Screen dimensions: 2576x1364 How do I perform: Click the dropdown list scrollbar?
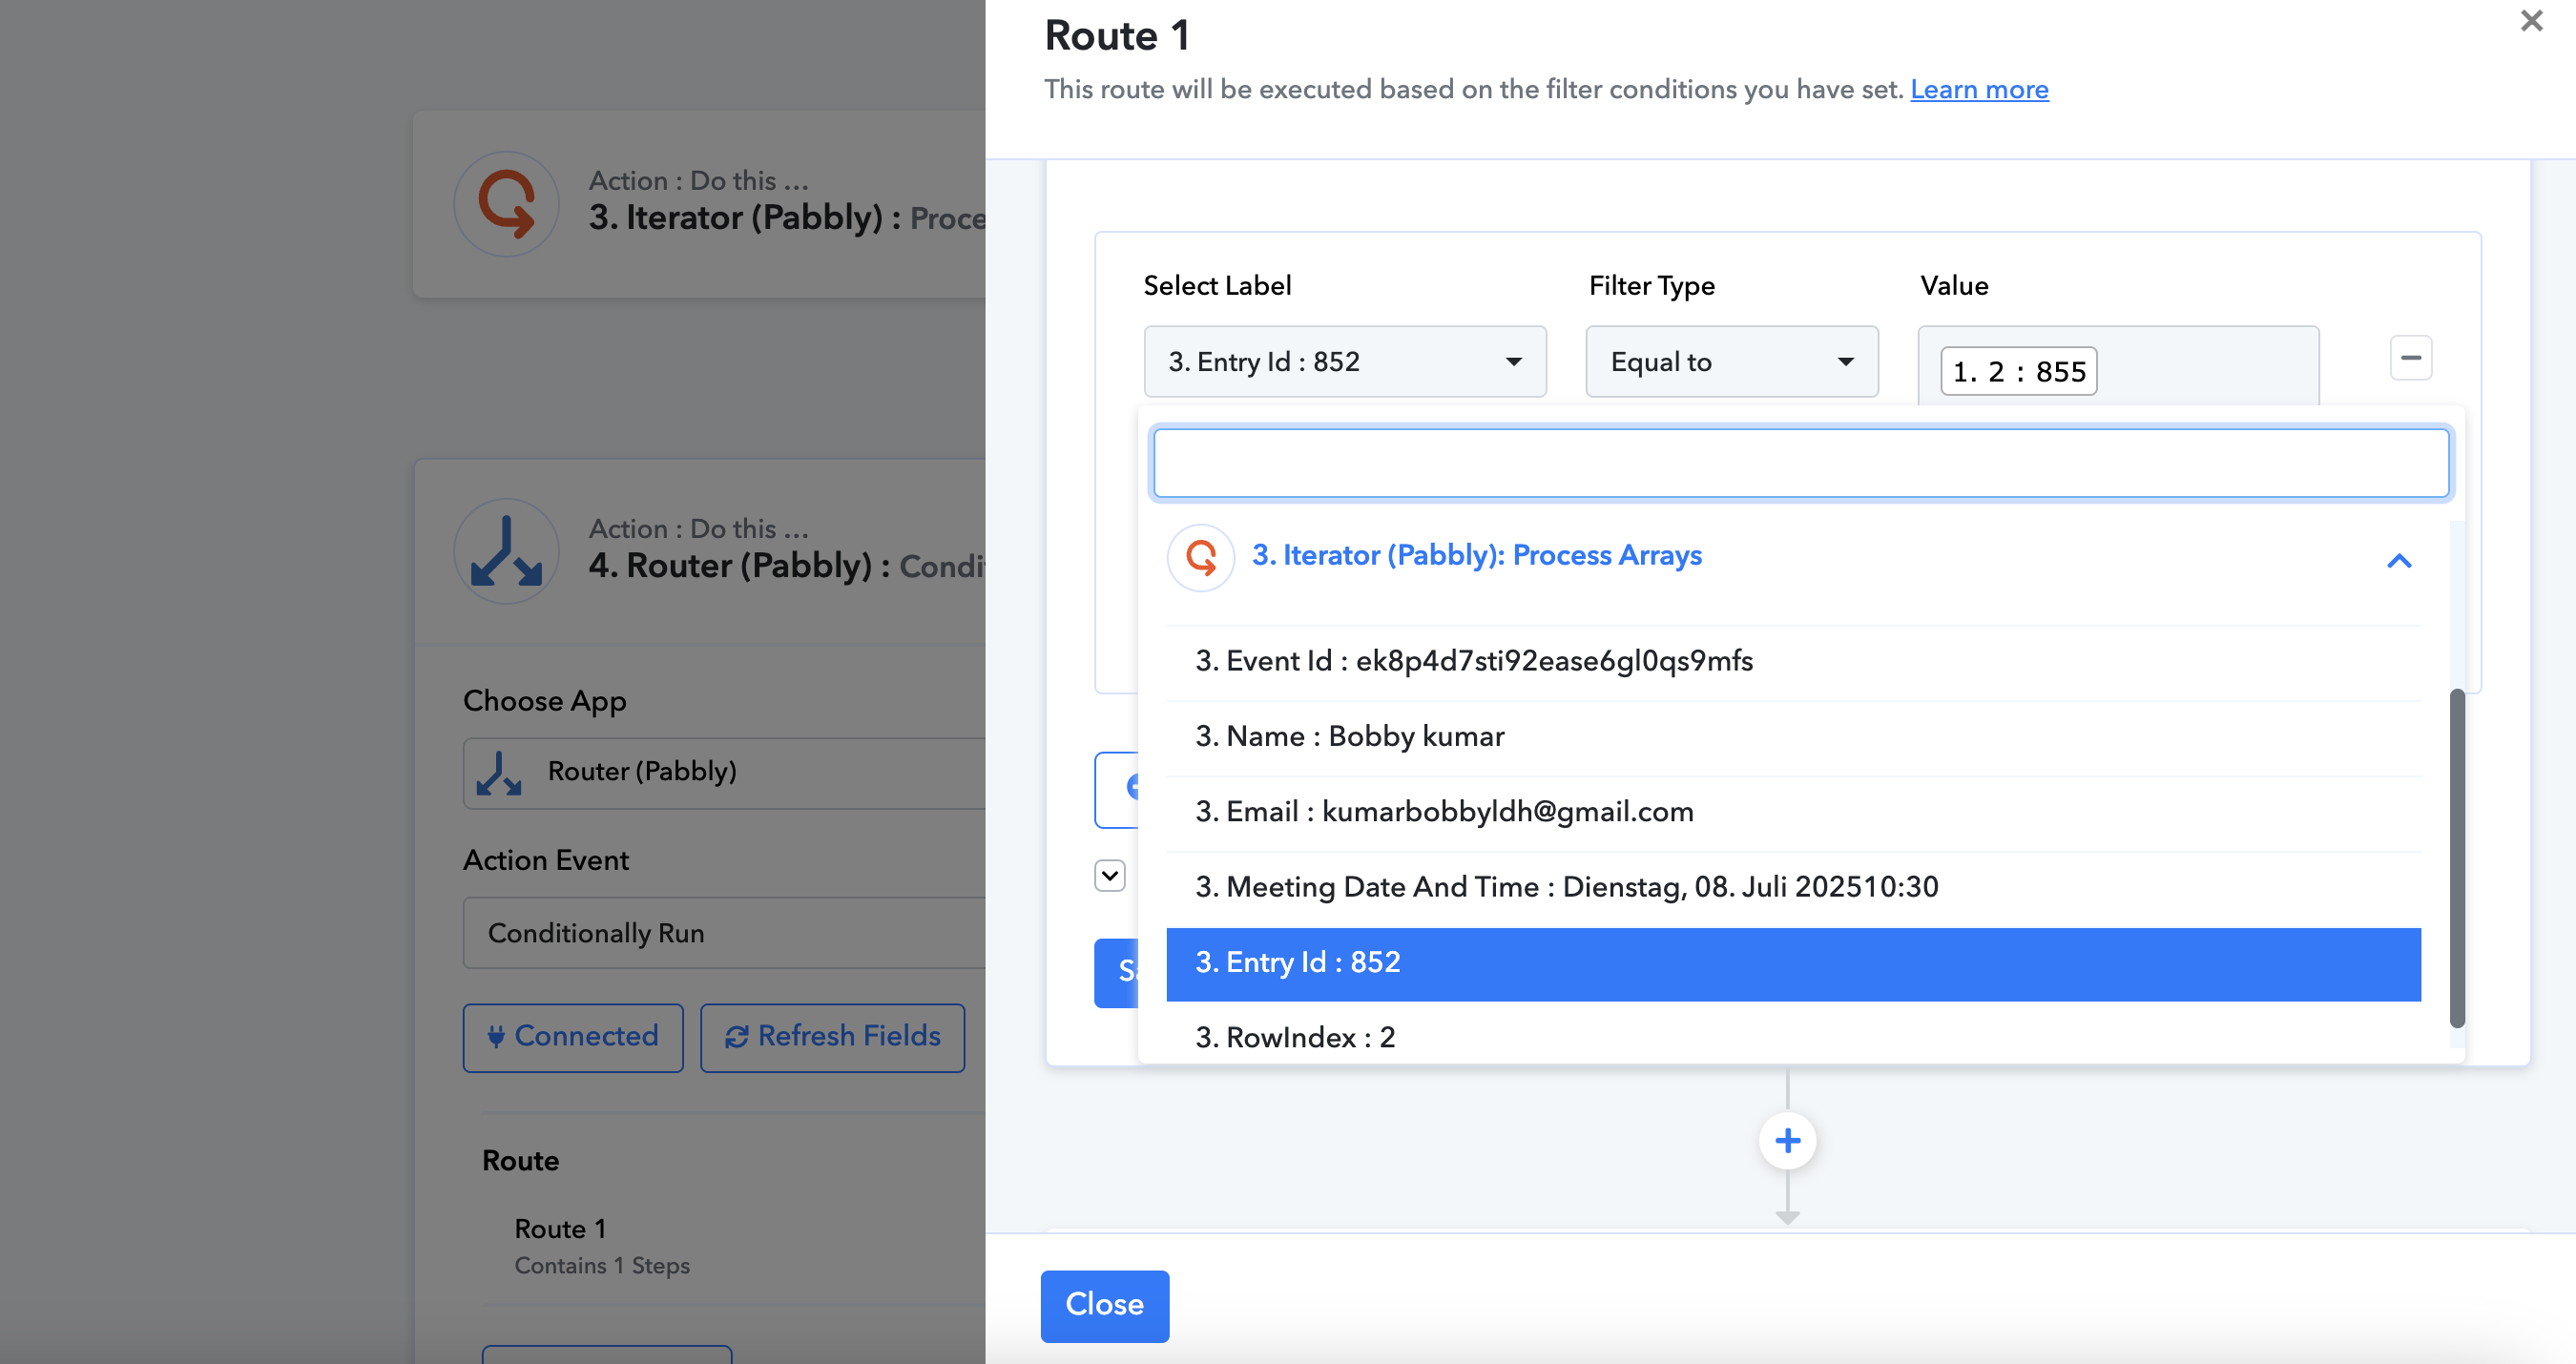tap(2457, 857)
